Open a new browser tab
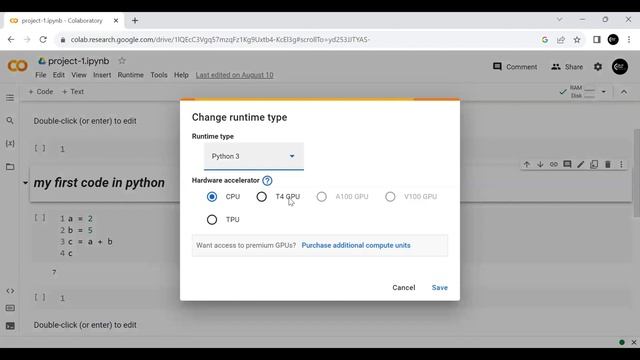Viewport: 640px width, 360px height. [135, 20]
